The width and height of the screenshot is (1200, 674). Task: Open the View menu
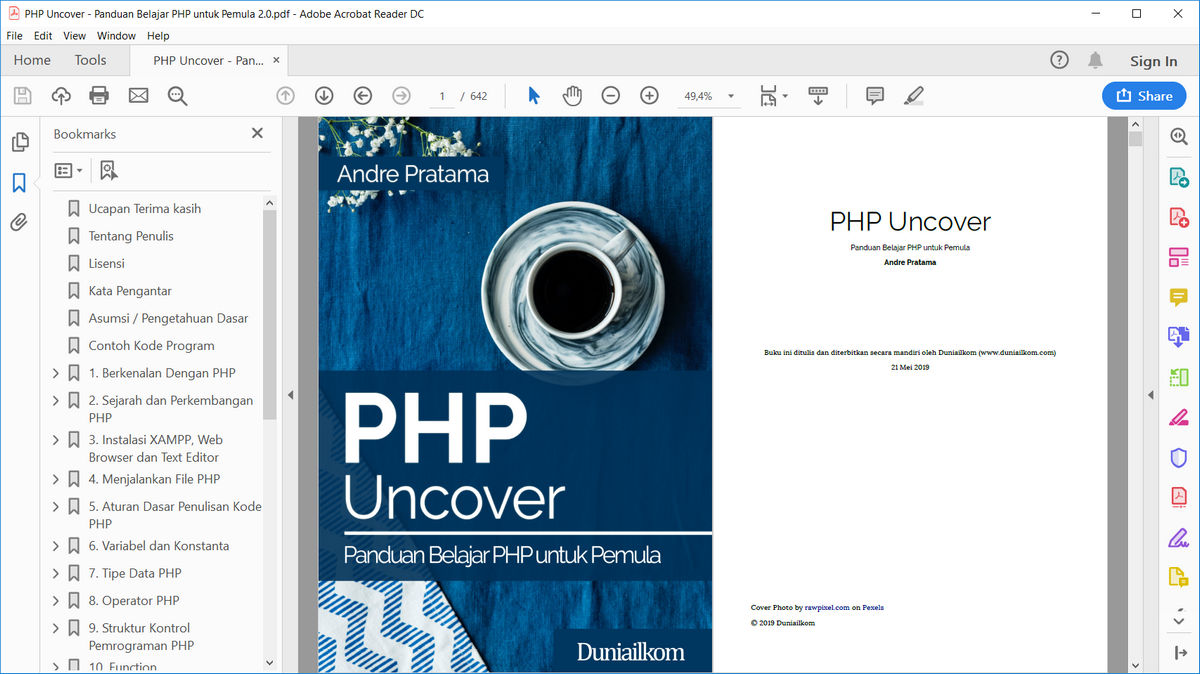click(x=75, y=36)
